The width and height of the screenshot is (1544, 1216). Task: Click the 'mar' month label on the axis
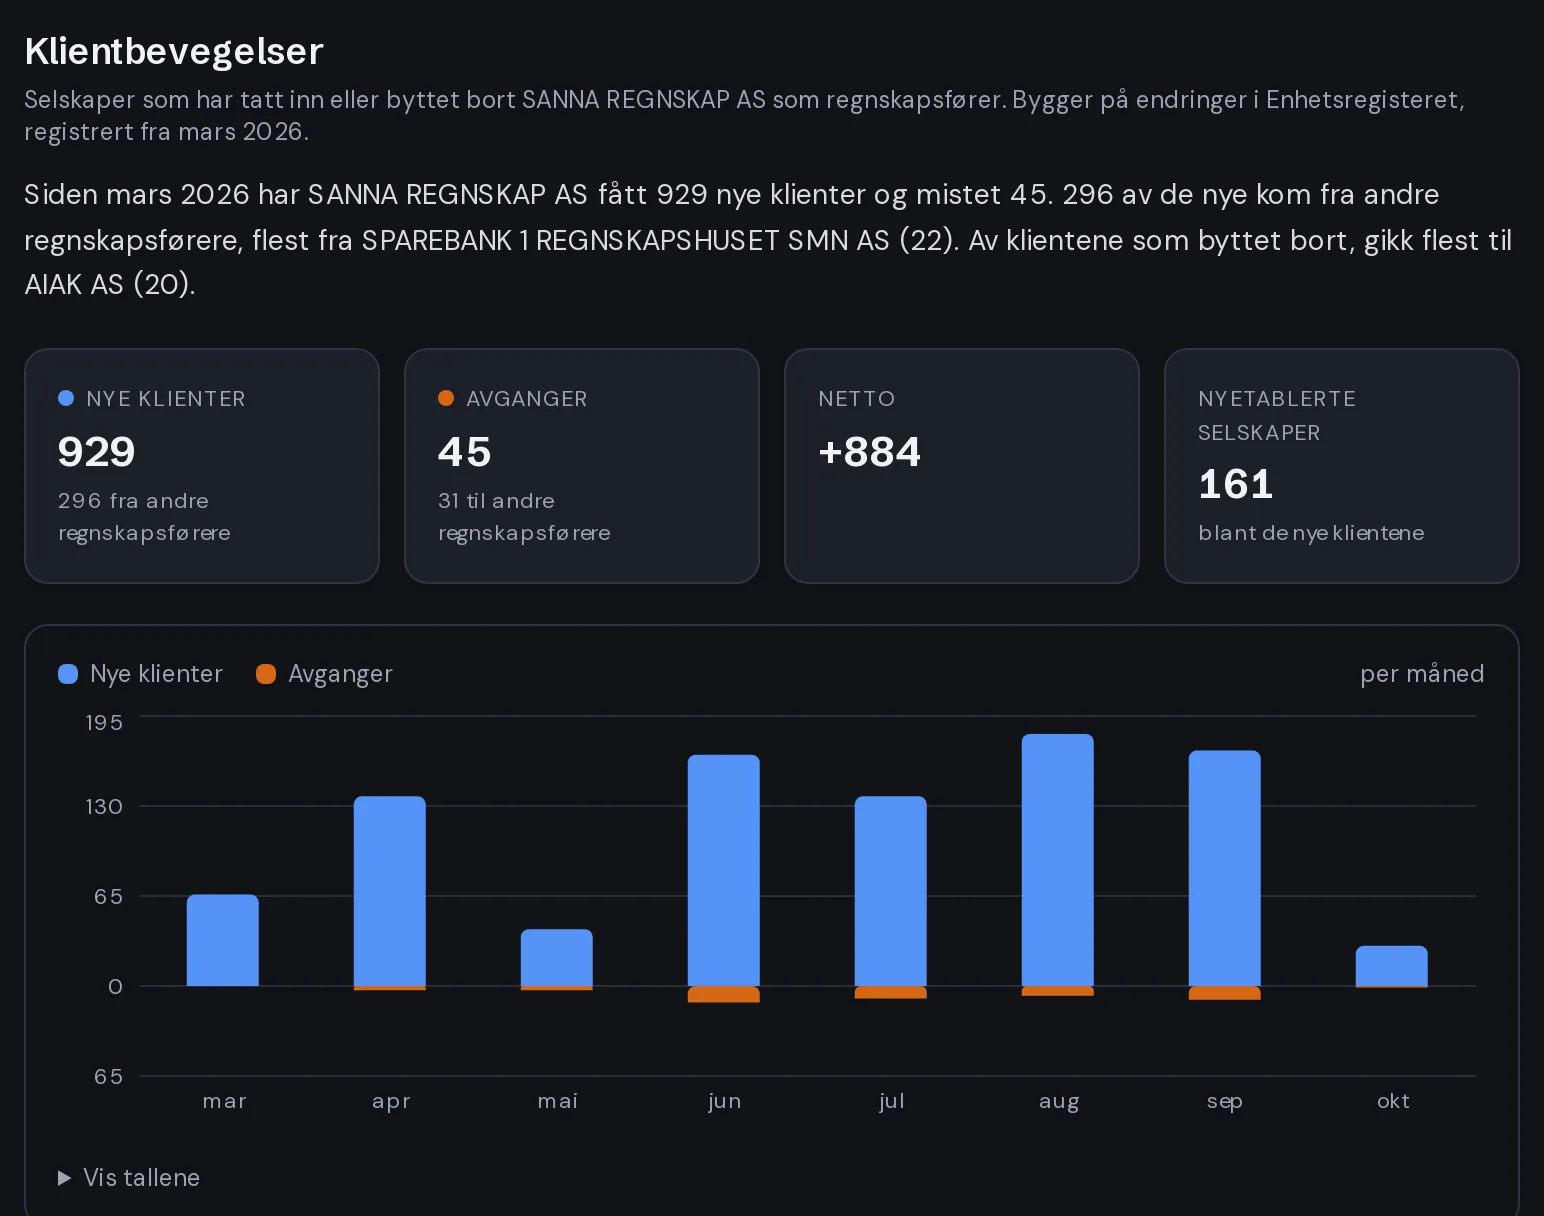pos(224,1101)
